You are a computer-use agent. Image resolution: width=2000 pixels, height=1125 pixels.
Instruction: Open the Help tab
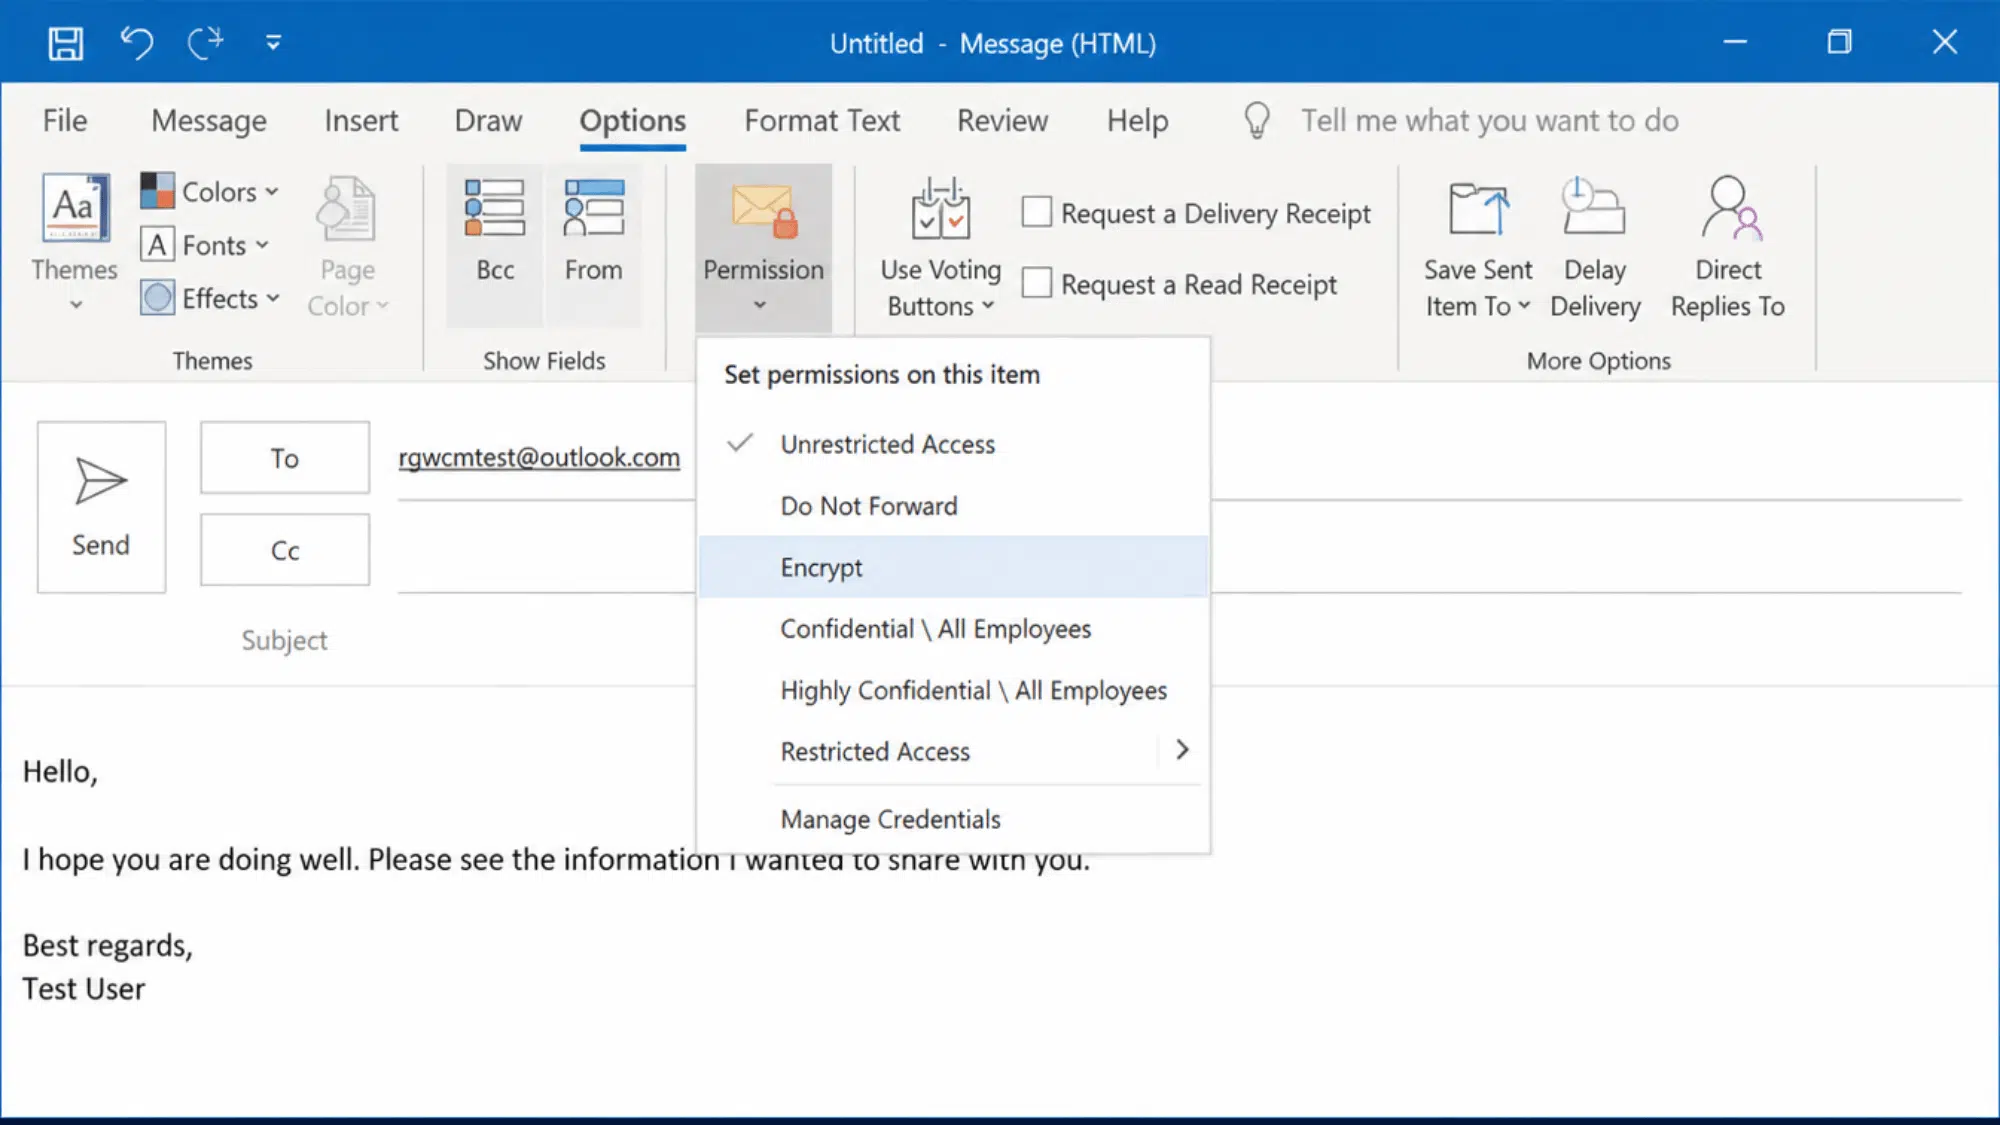(x=1137, y=121)
